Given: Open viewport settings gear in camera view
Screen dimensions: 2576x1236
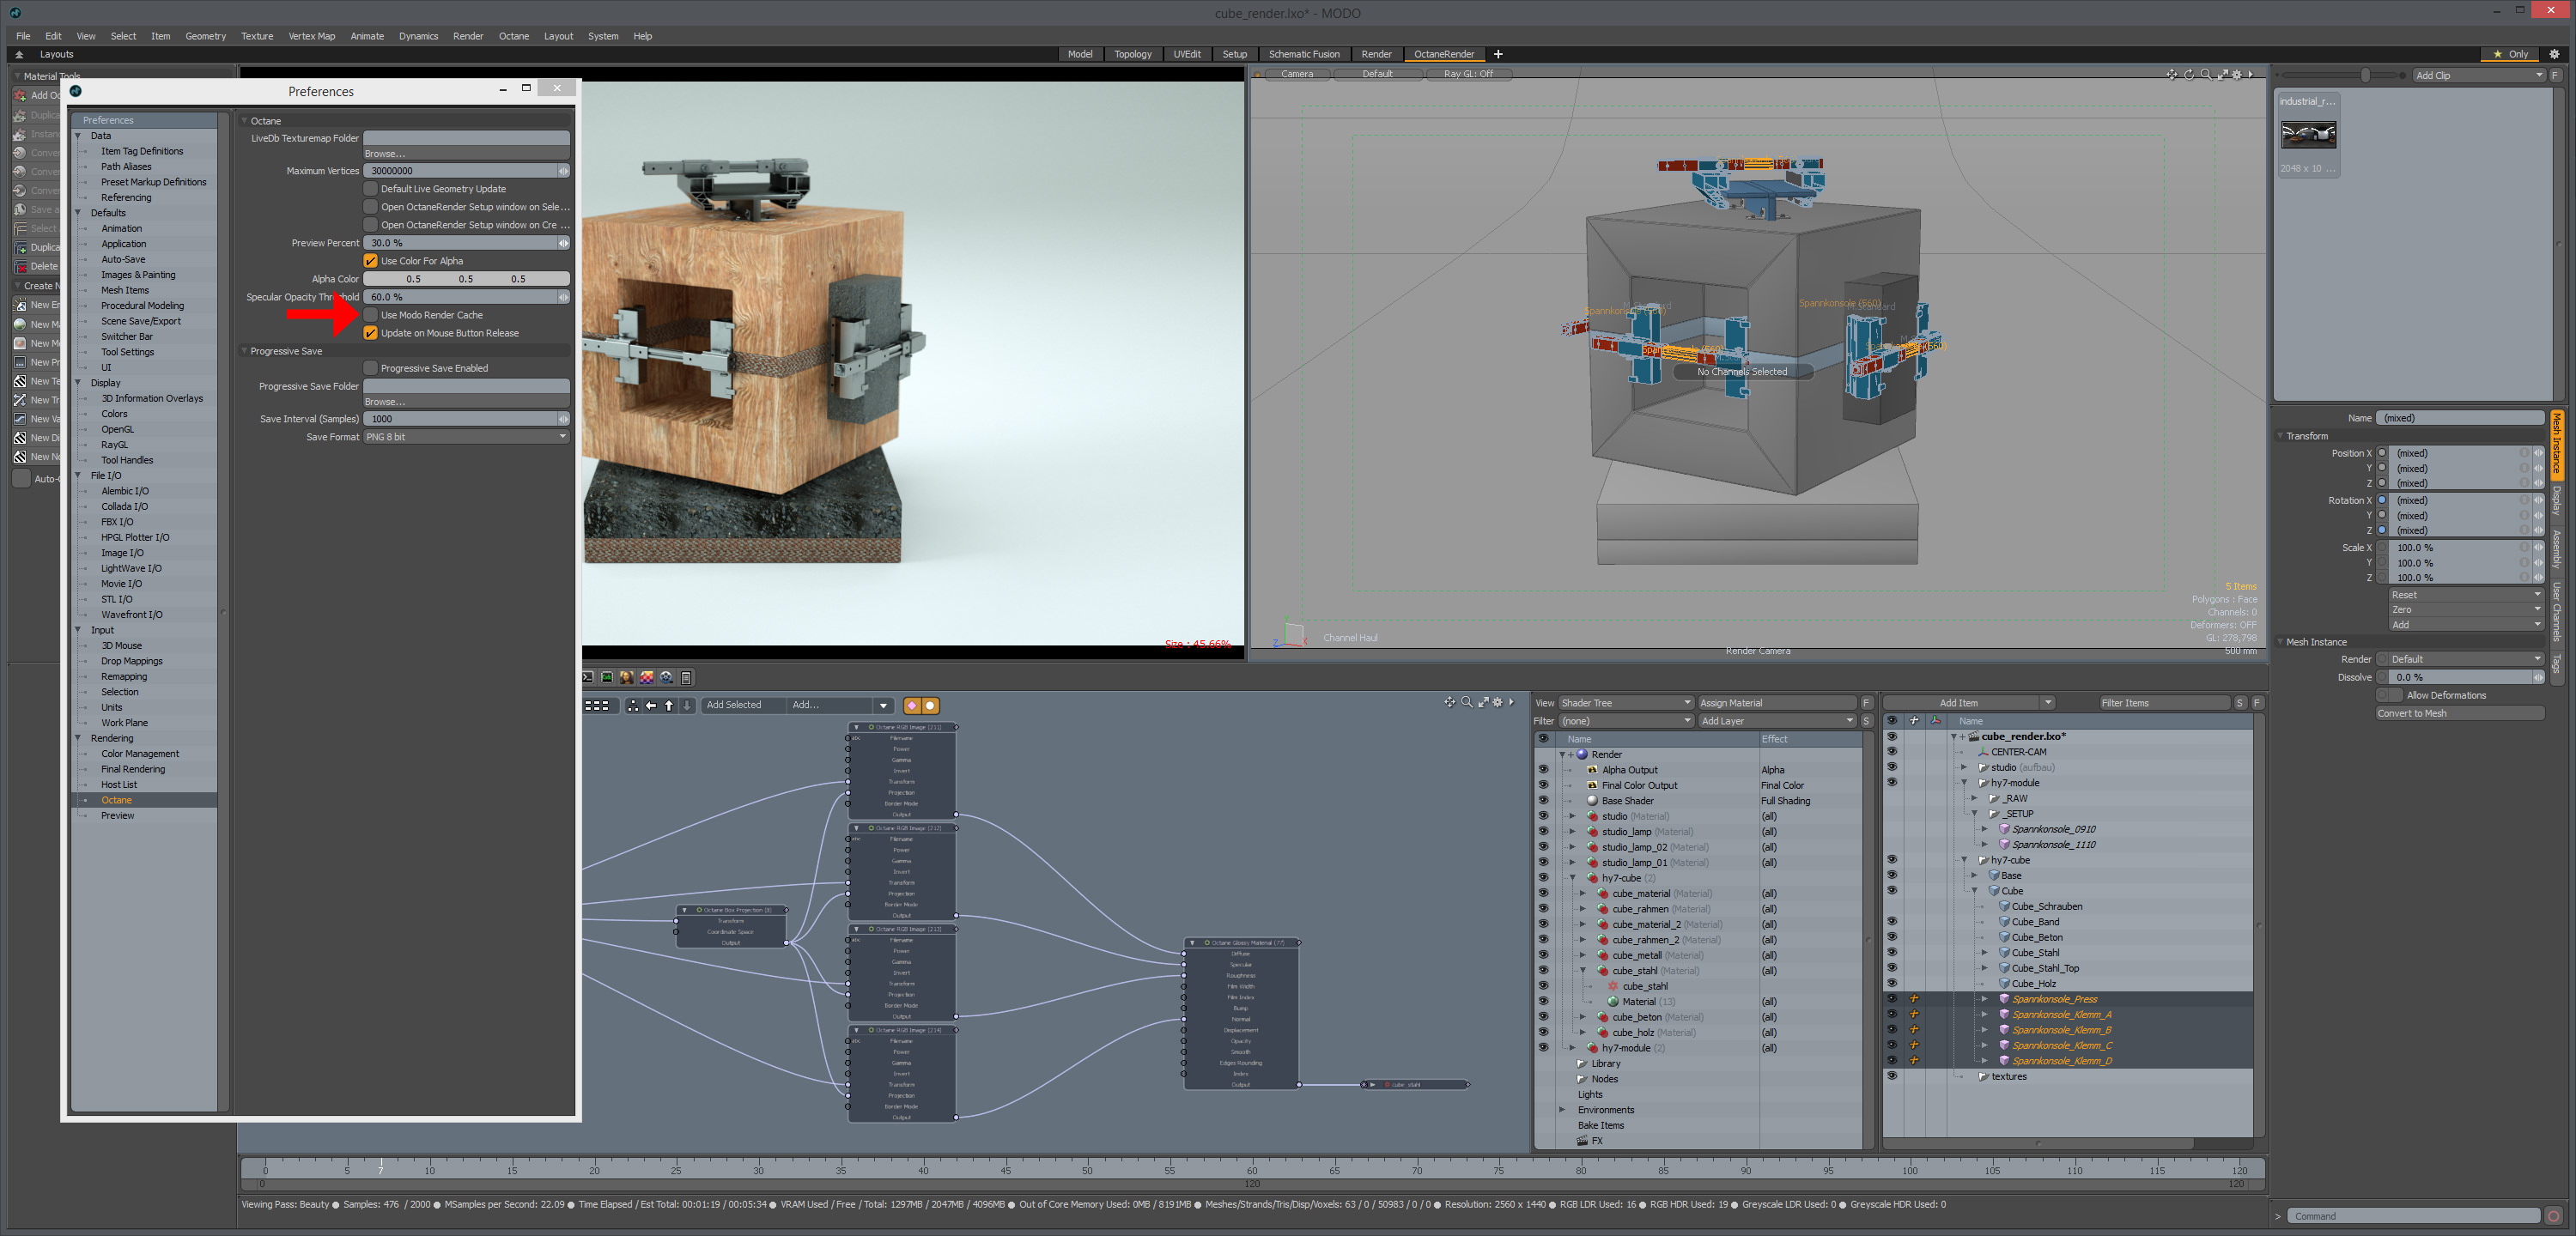Looking at the screenshot, I should click(x=2237, y=74).
